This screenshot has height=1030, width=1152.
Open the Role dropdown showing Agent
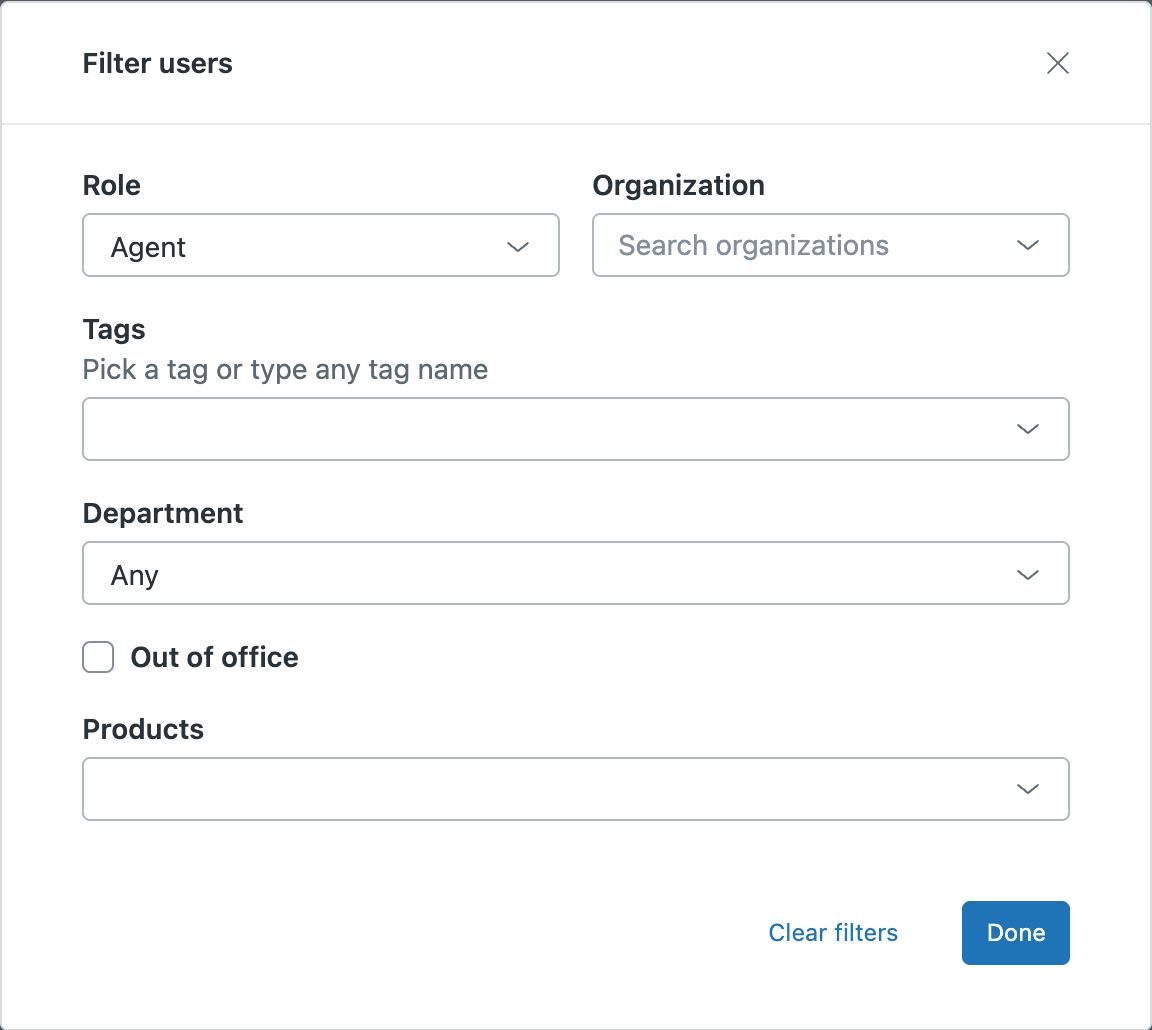[320, 245]
